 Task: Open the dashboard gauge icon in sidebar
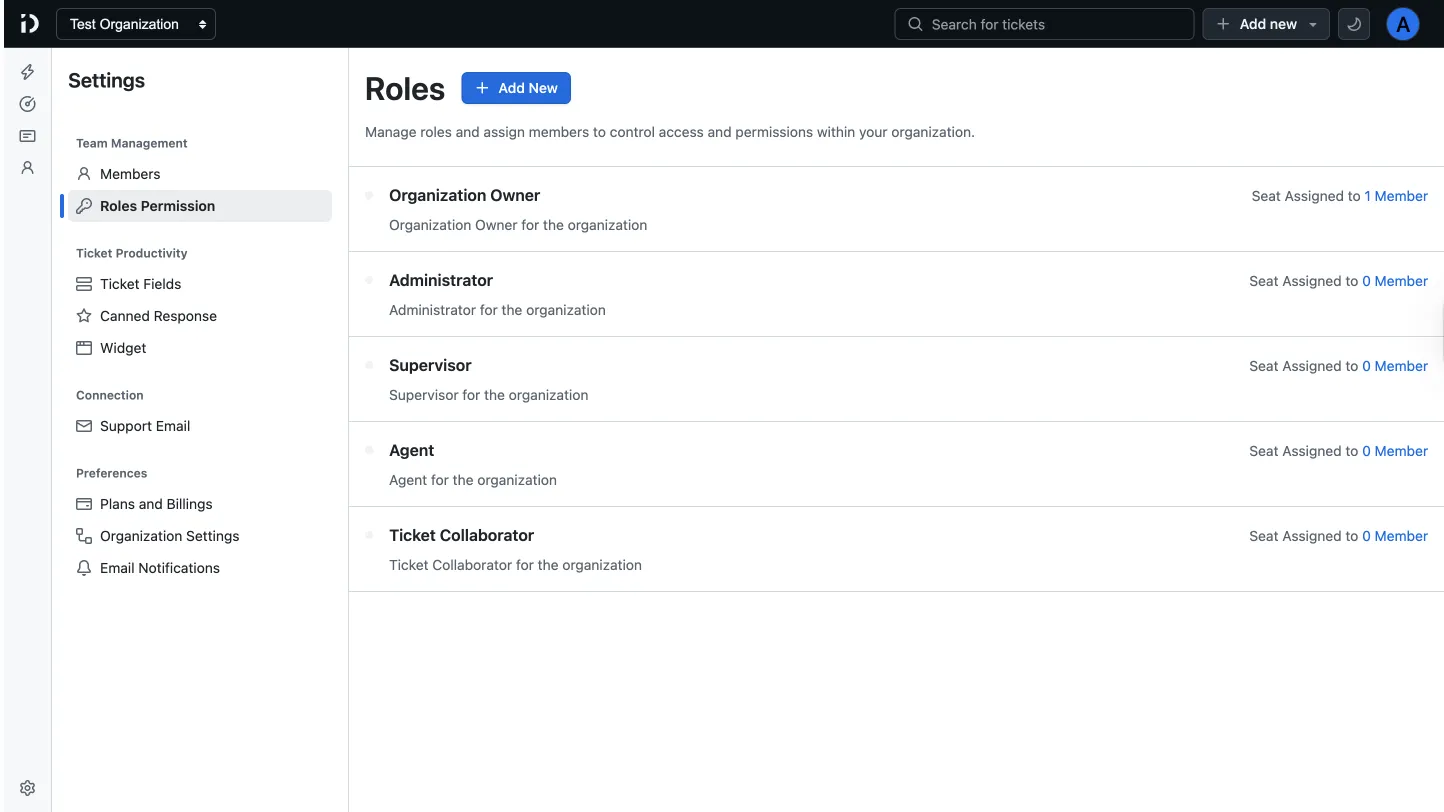[x=27, y=103]
